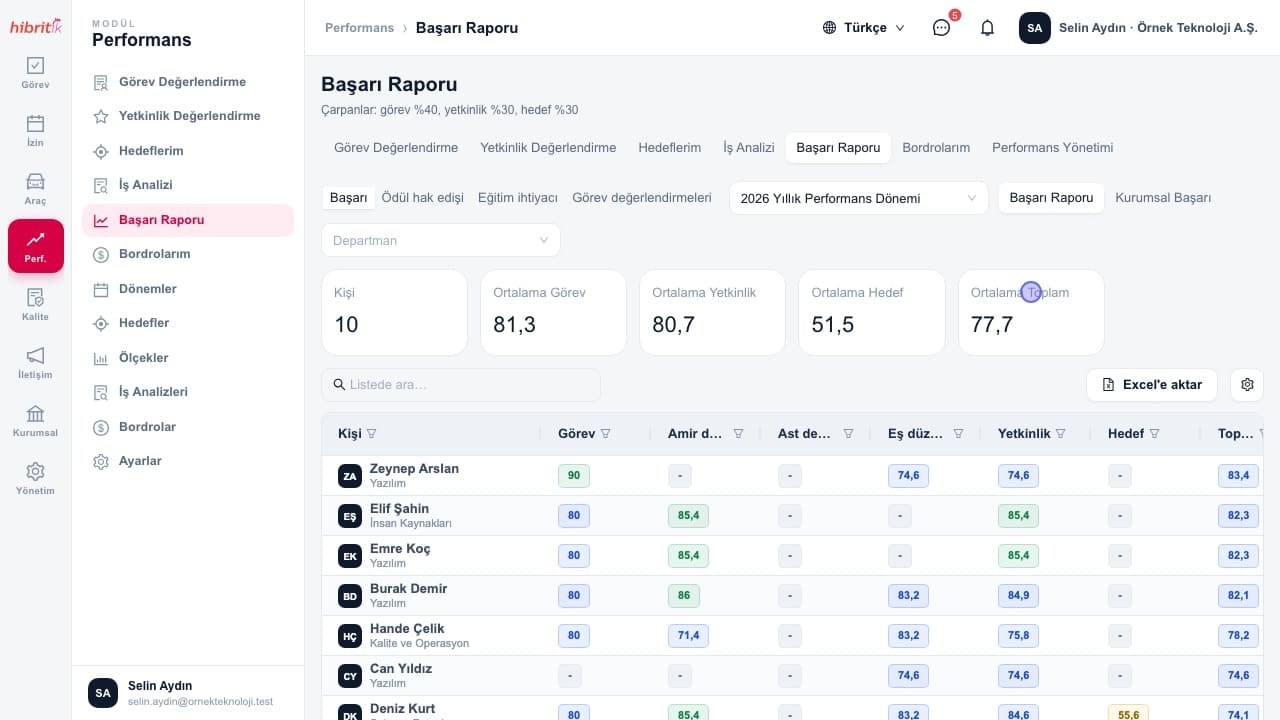Open the İzin module in the left rail
The width and height of the screenshot is (1280, 720).
[x=35, y=131]
